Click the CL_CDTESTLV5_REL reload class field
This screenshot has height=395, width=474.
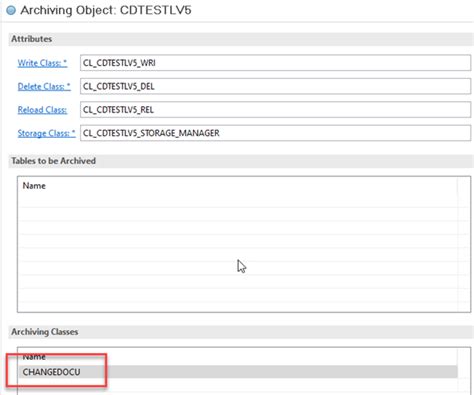pyautogui.click(x=275, y=110)
